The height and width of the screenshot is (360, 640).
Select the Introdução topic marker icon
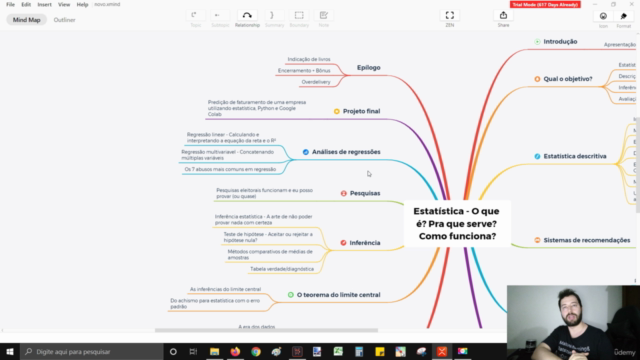pyautogui.click(x=538, y=42)
